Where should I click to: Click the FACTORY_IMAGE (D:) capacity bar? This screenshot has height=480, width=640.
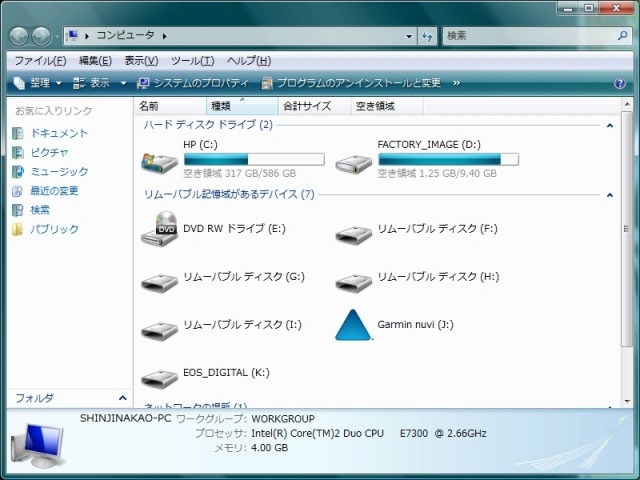(x=449, y=159)
